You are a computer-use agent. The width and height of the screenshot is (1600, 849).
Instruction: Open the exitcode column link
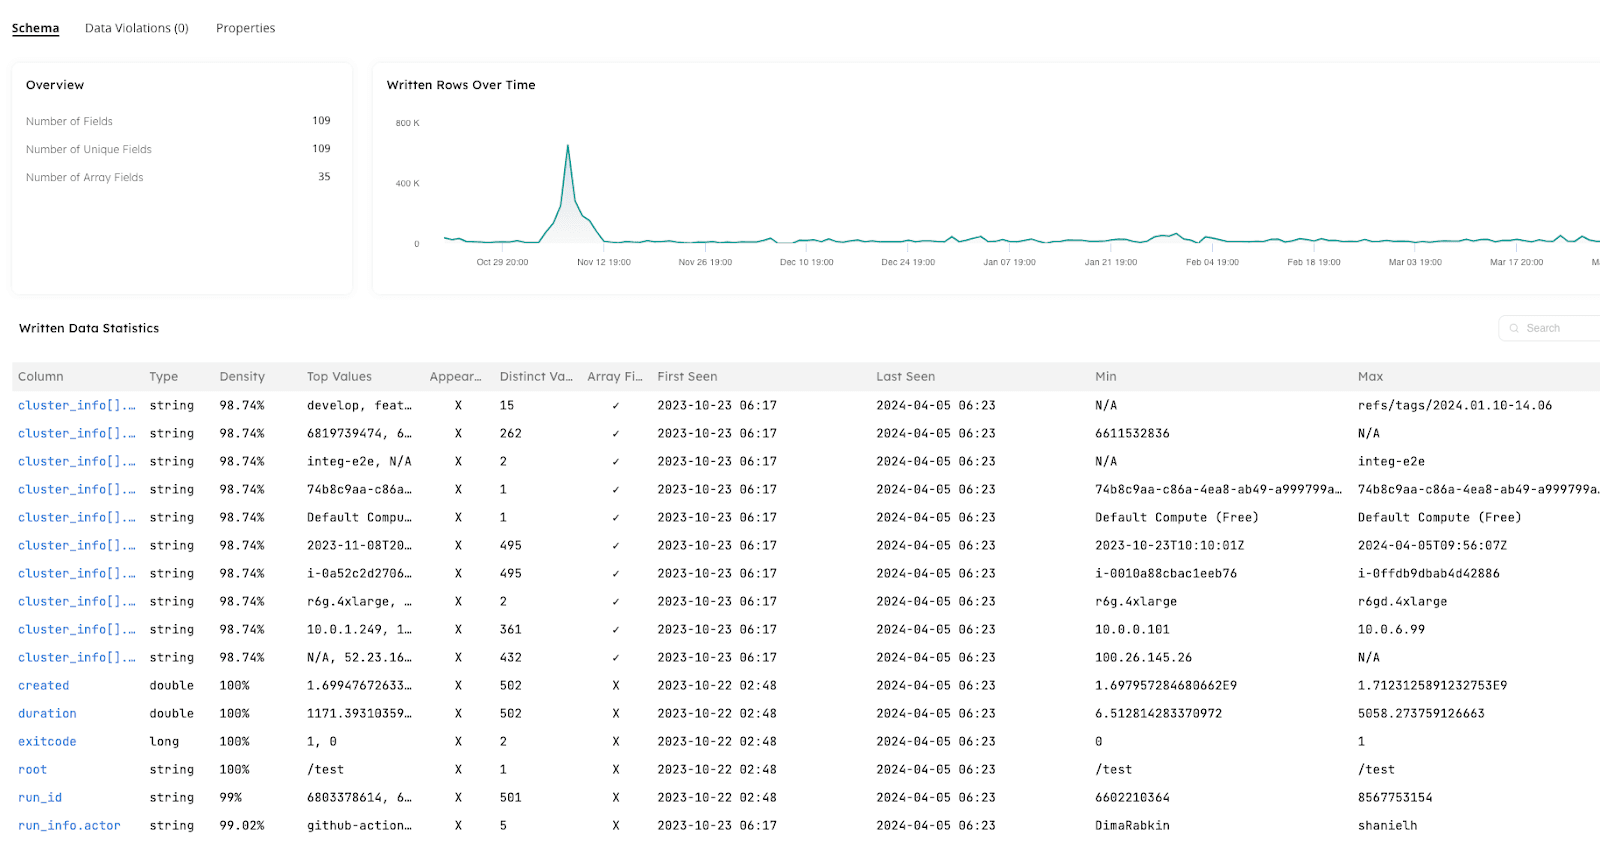point(47,742)
